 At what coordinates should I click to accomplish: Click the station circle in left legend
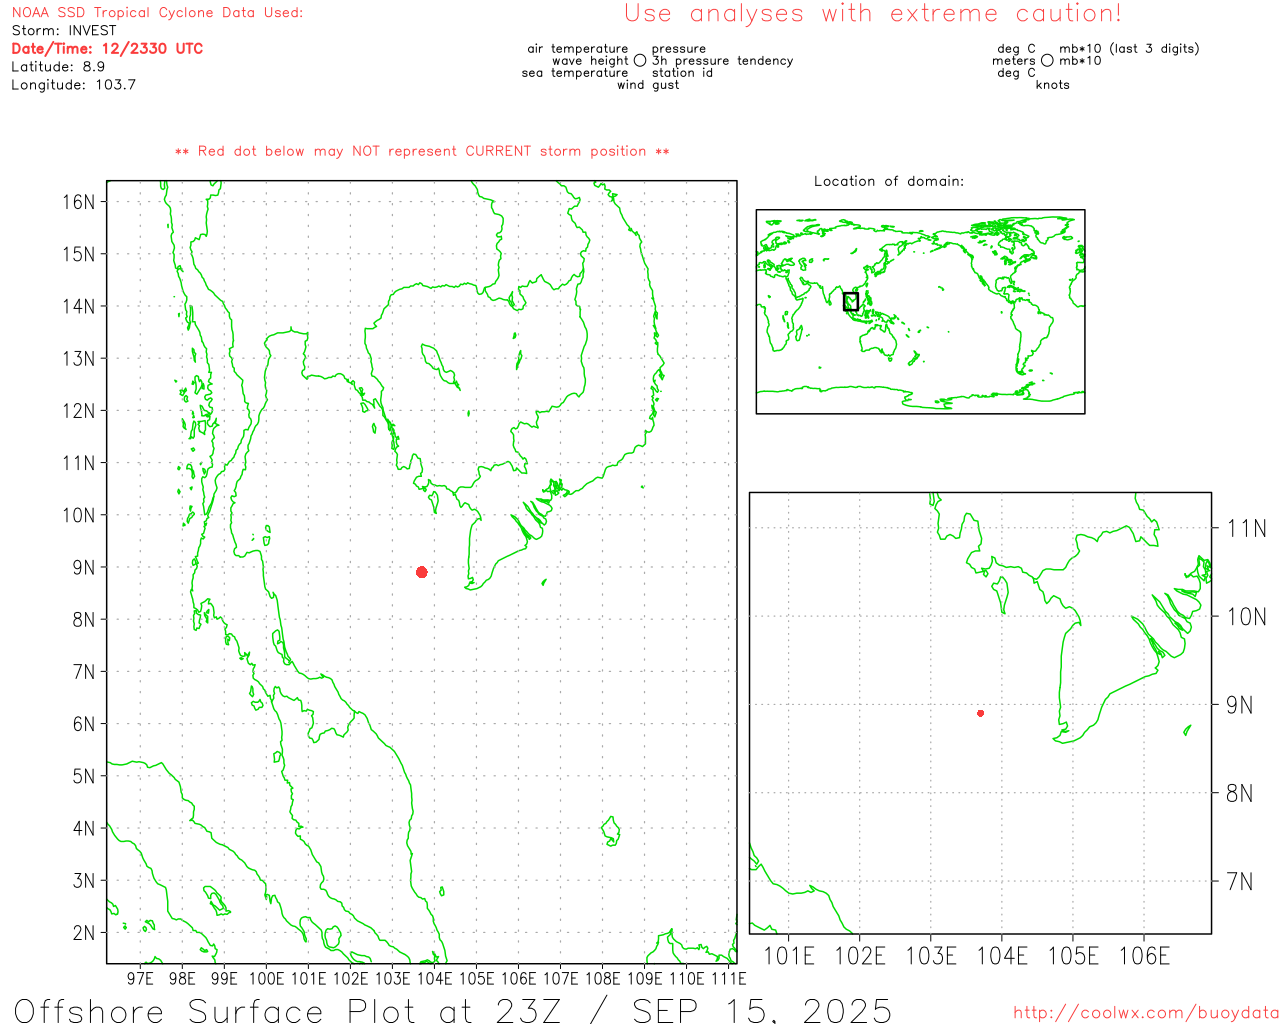point(640,61)
